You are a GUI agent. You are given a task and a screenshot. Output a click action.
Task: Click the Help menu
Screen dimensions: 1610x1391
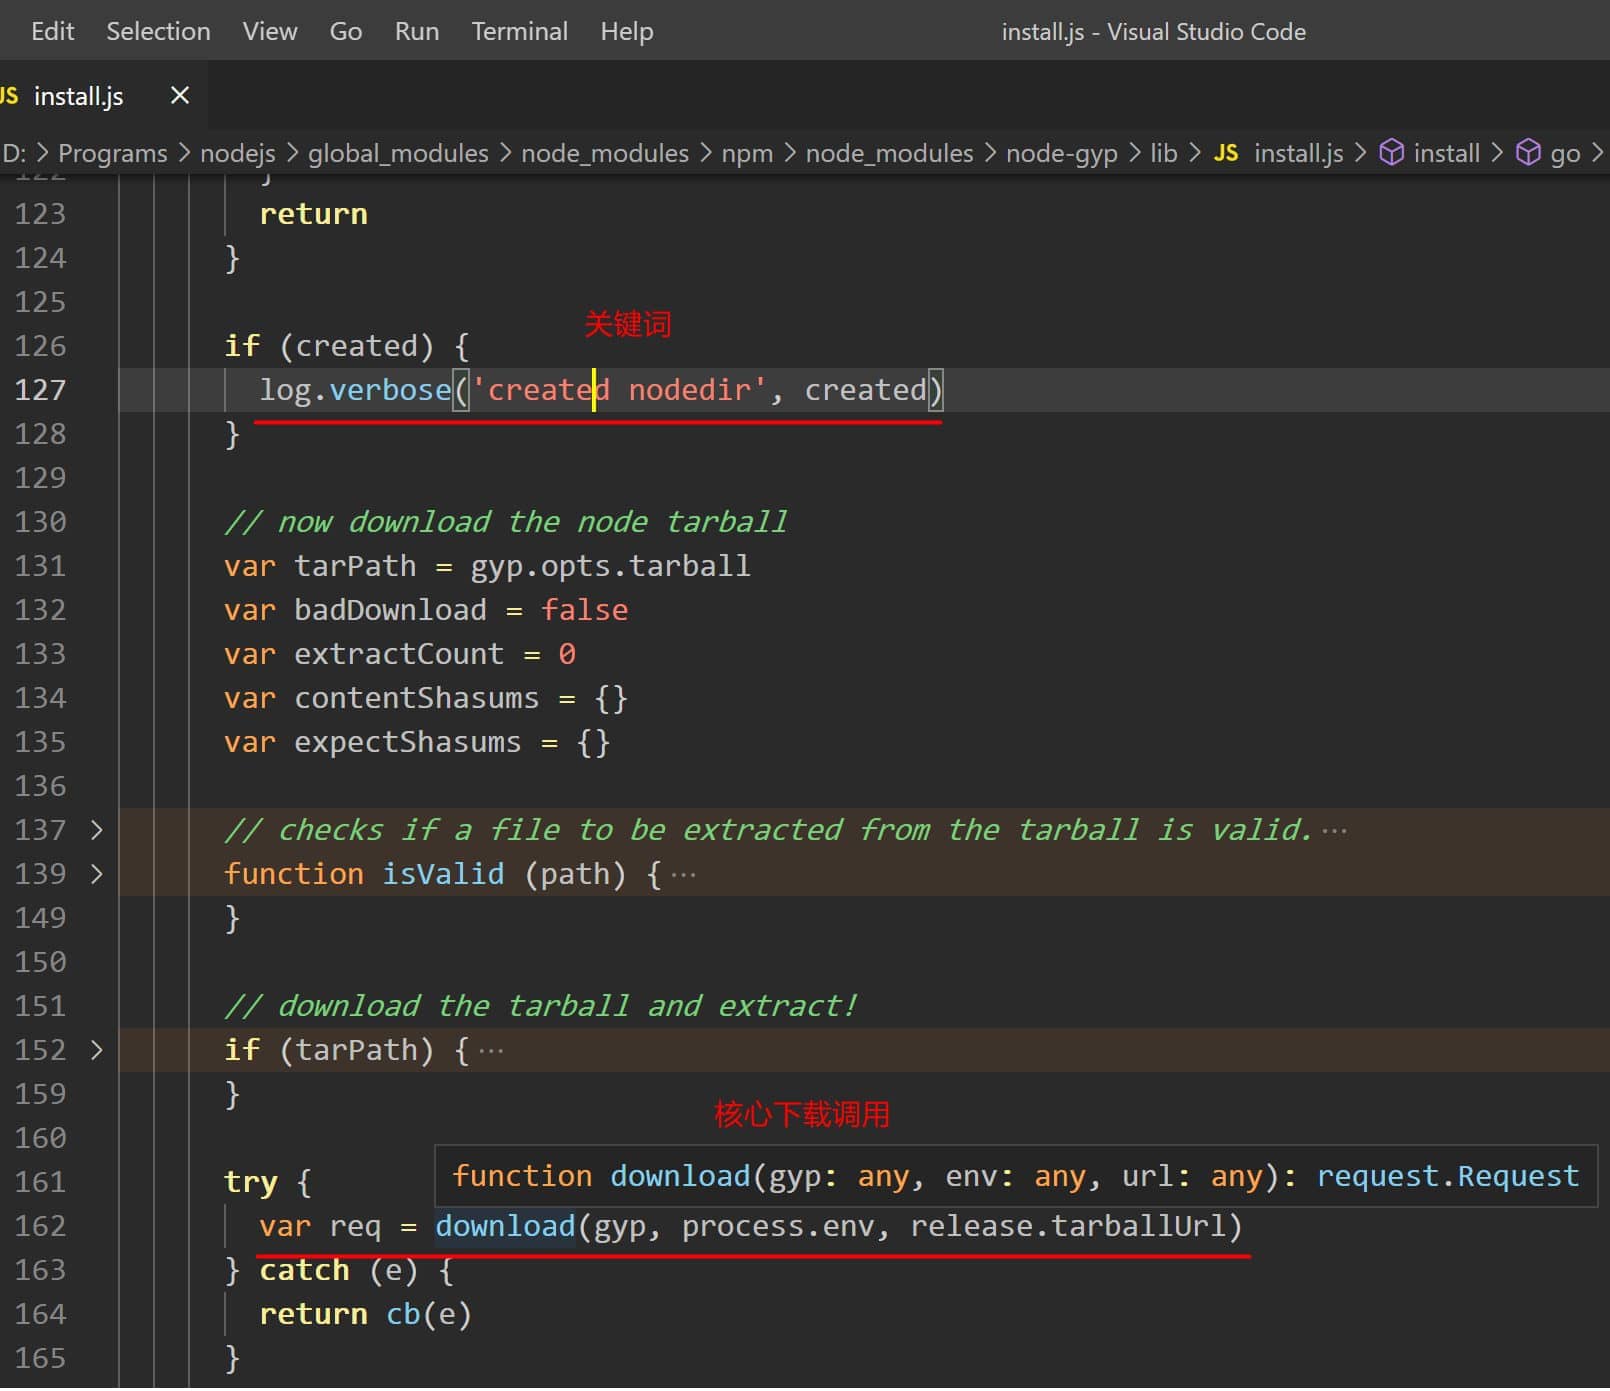pyautogui.click(x=626, y=31)
